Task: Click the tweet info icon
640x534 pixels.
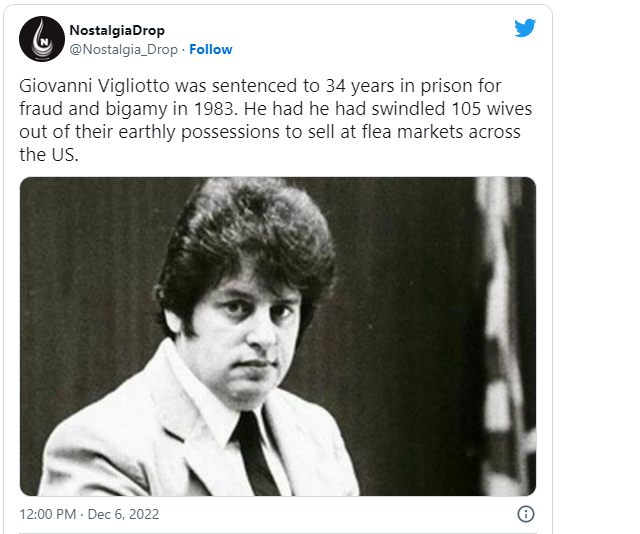Action: [525, 514]
